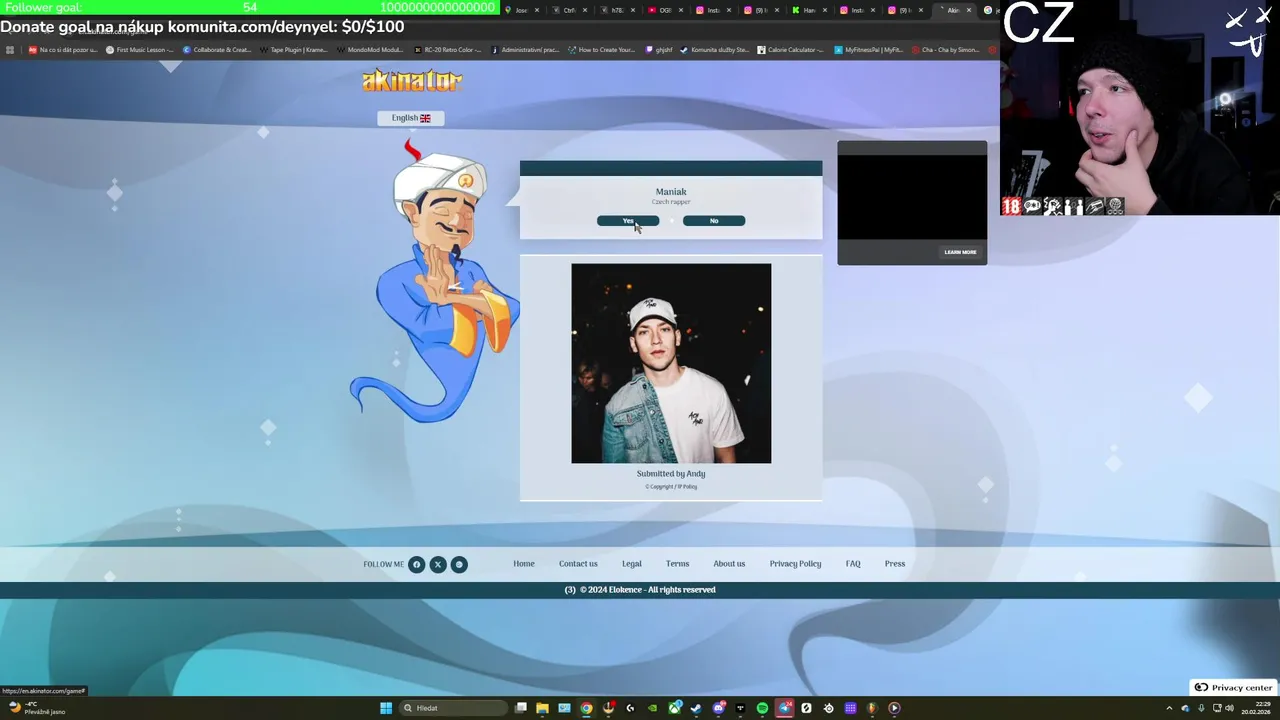Viewport: 1280px width, 720px height.
Task: Click the Akinator logo
Action: coord(412,80)
